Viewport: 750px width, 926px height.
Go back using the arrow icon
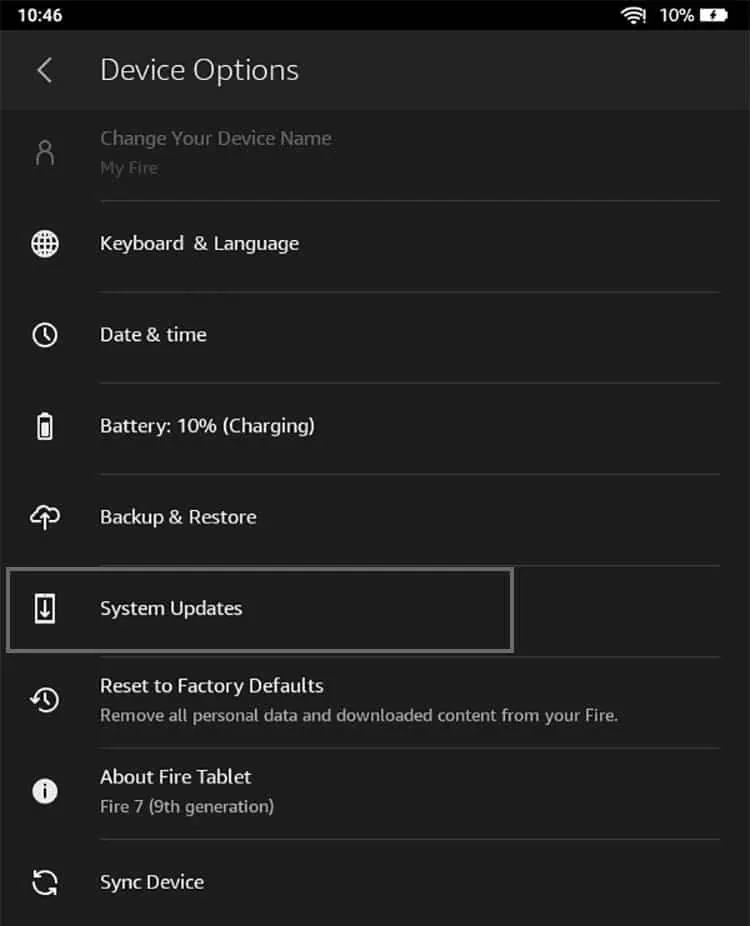45,71
